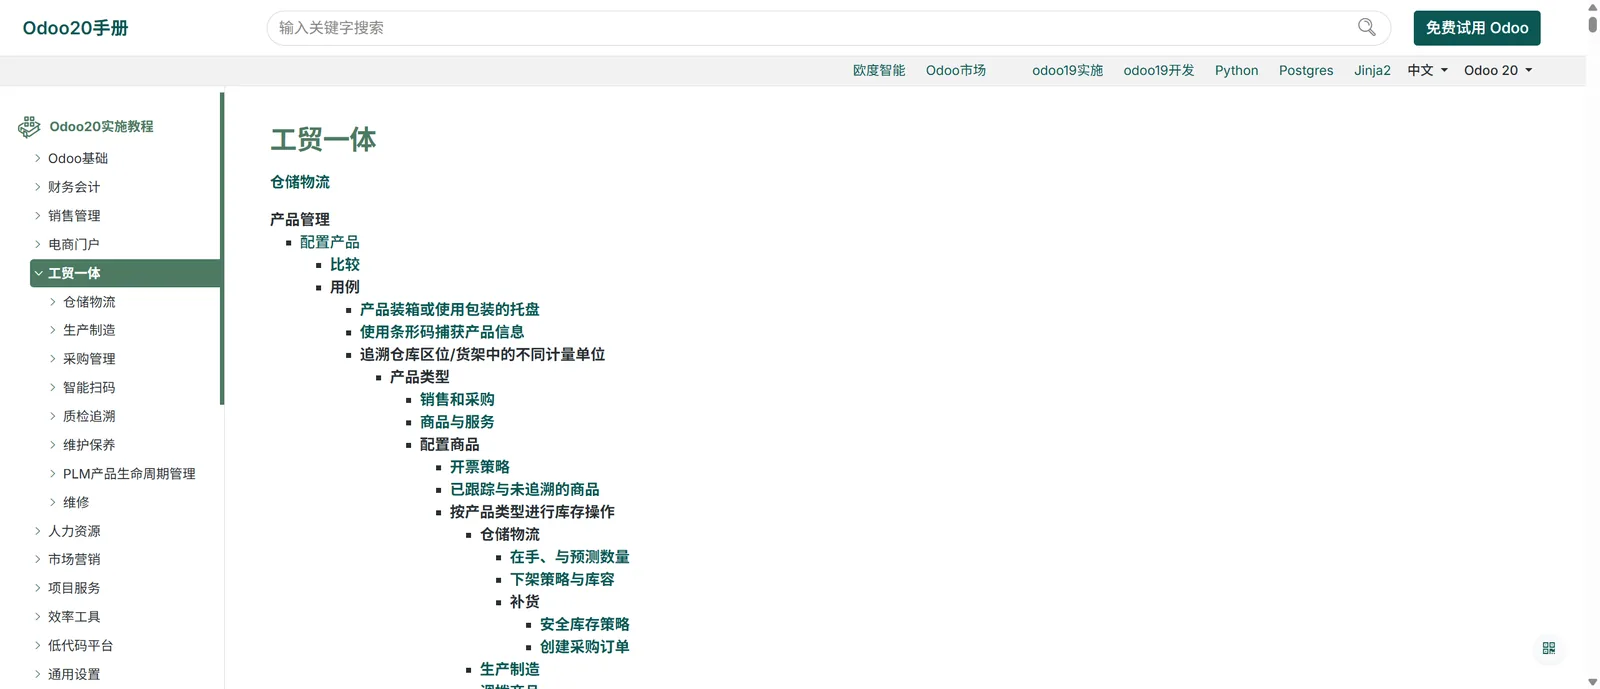Expand the 人力资源 chevron
Image resolution: width=1600 pixels, height=689 pixels.
38,531
